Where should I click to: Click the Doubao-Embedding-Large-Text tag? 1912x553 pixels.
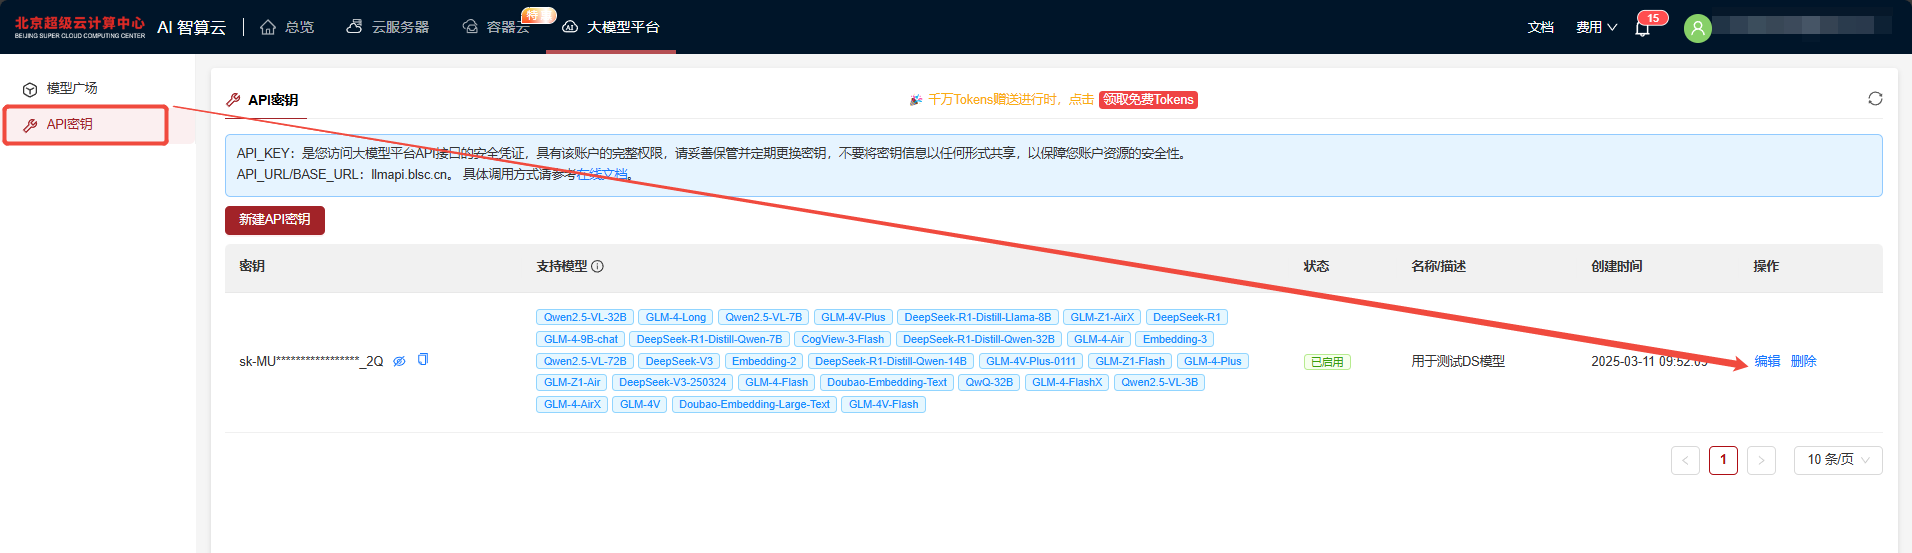pos(754,405)
